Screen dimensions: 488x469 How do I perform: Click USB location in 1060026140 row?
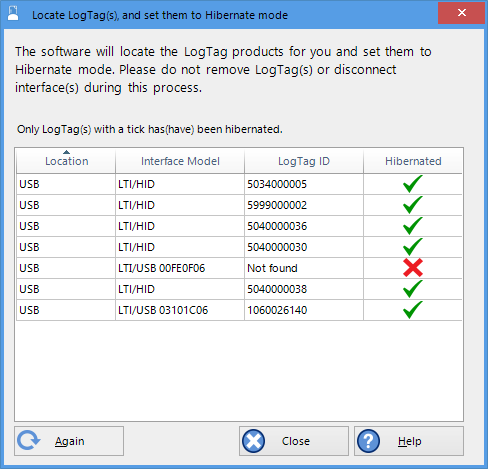click(x=66, y=310)
